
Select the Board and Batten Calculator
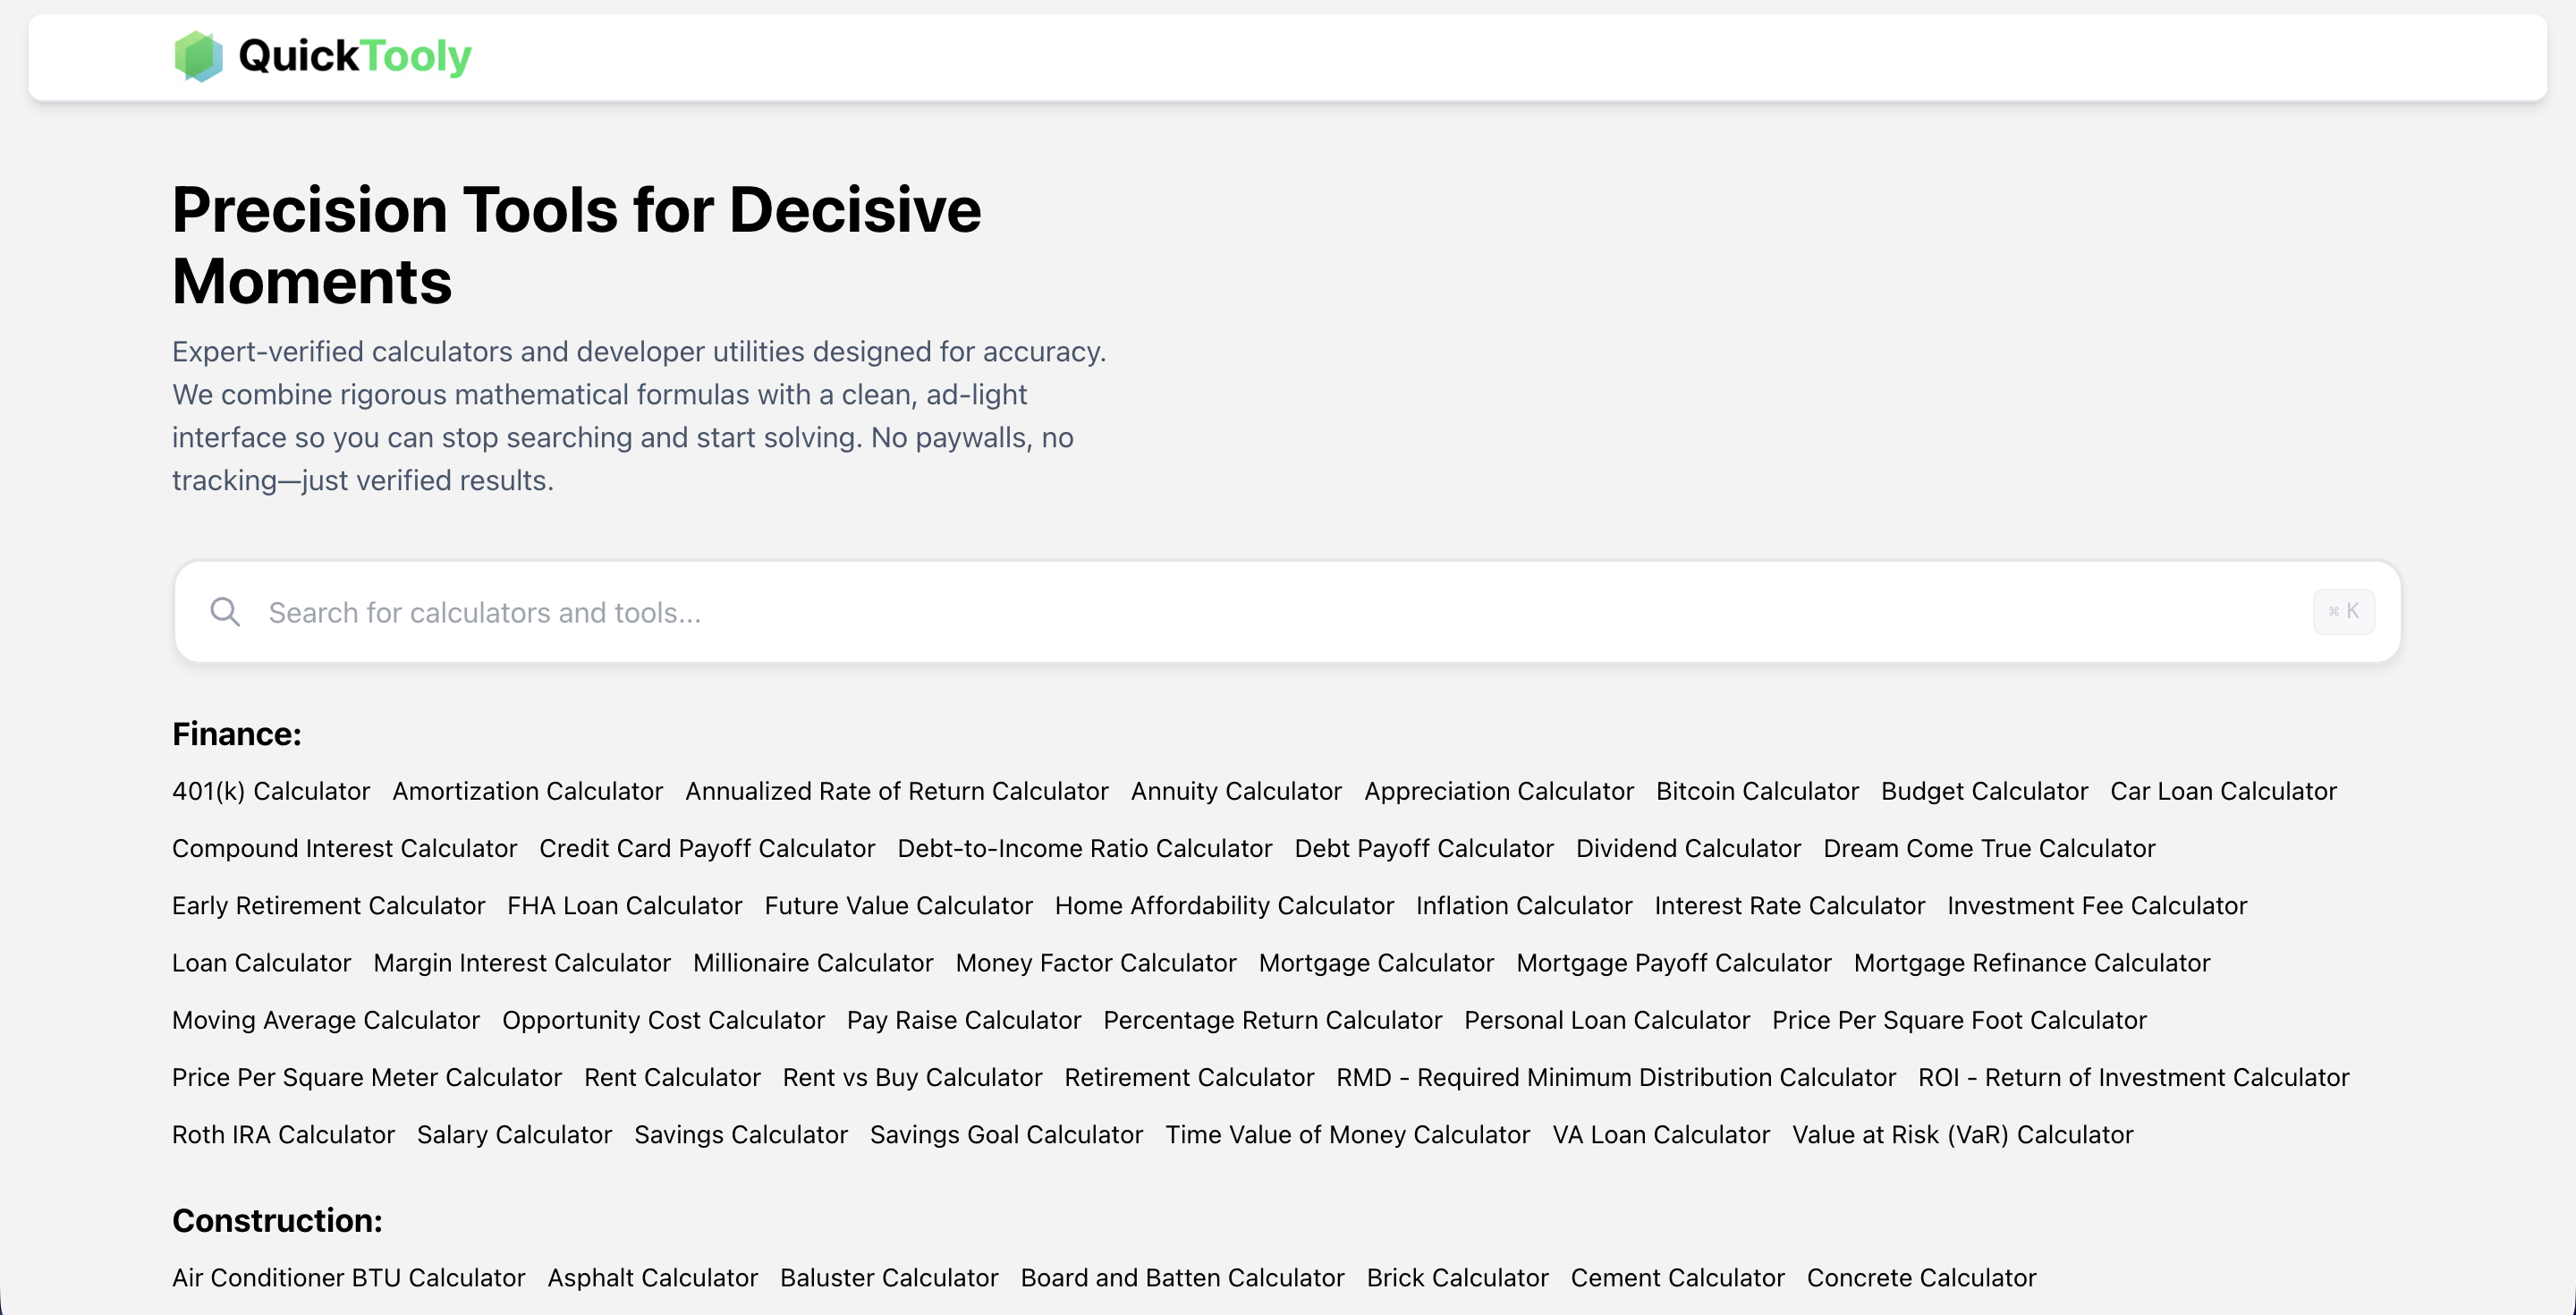(x=1183, y=1277)
